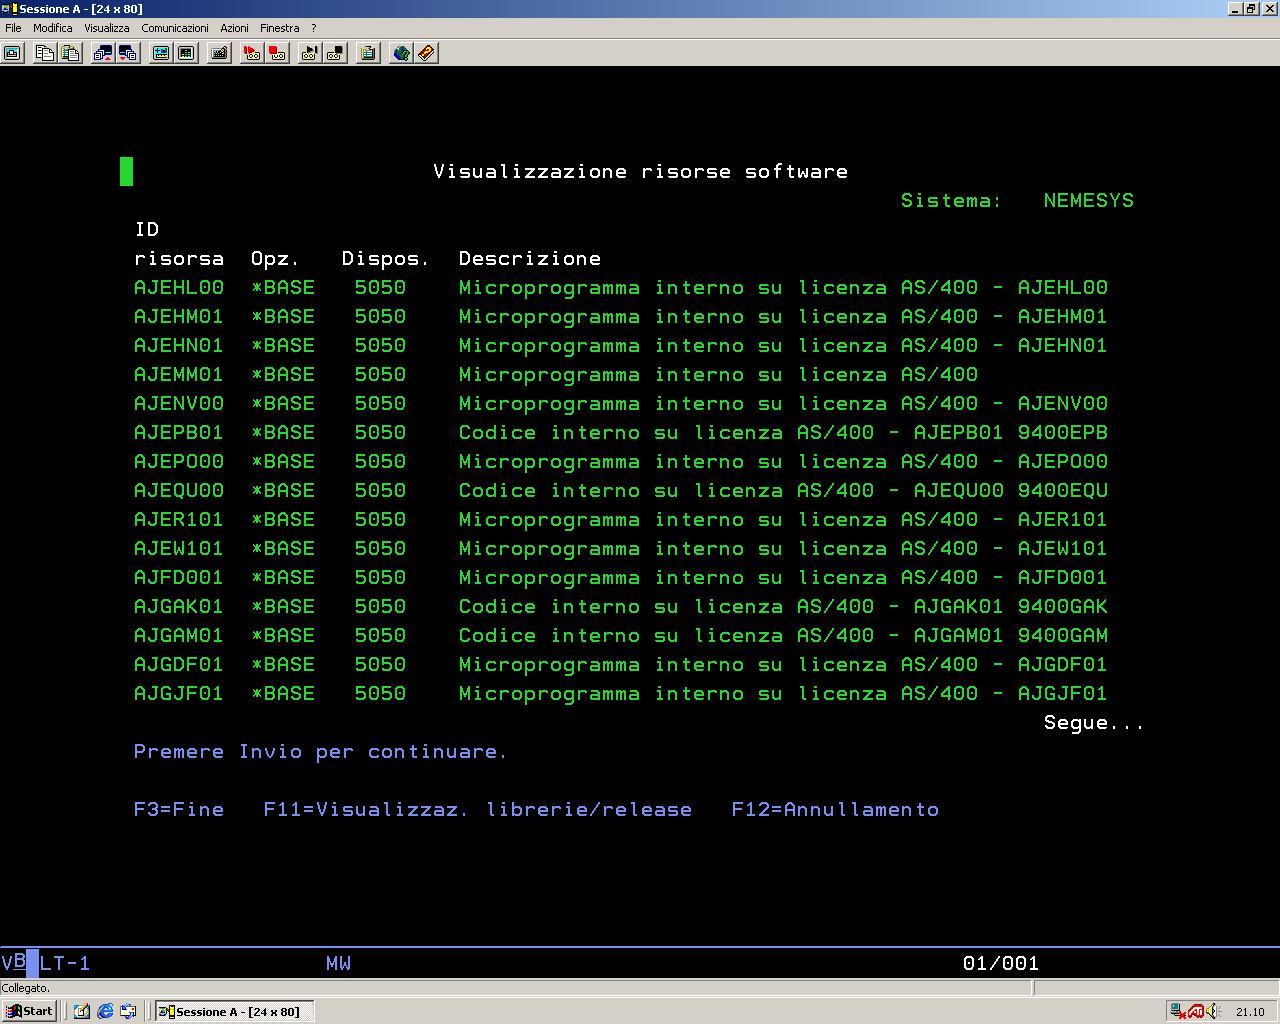Screen dimensions: 1280x1024
Task: Click AJGDF01 resource ID in ID column
Action: 179,664
